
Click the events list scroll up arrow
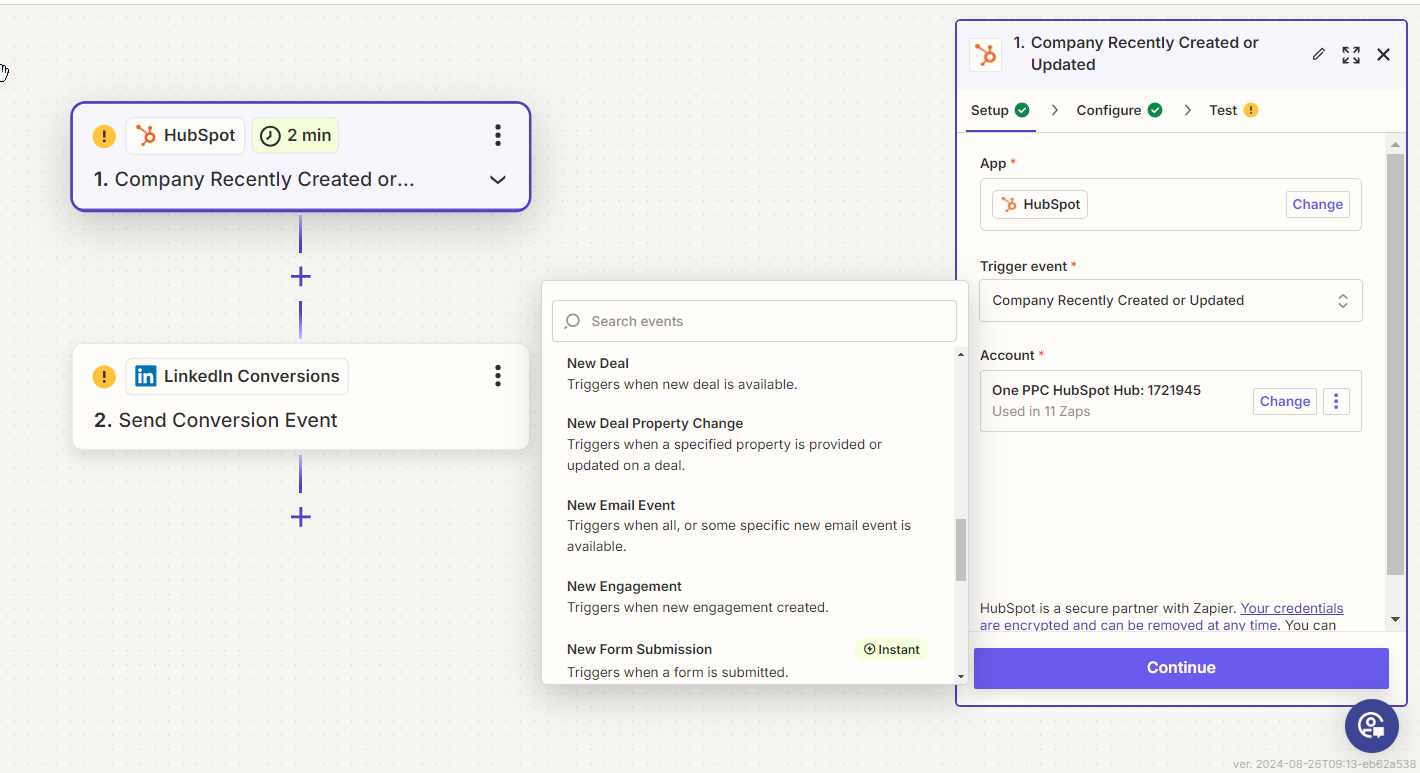click(961, 355)
